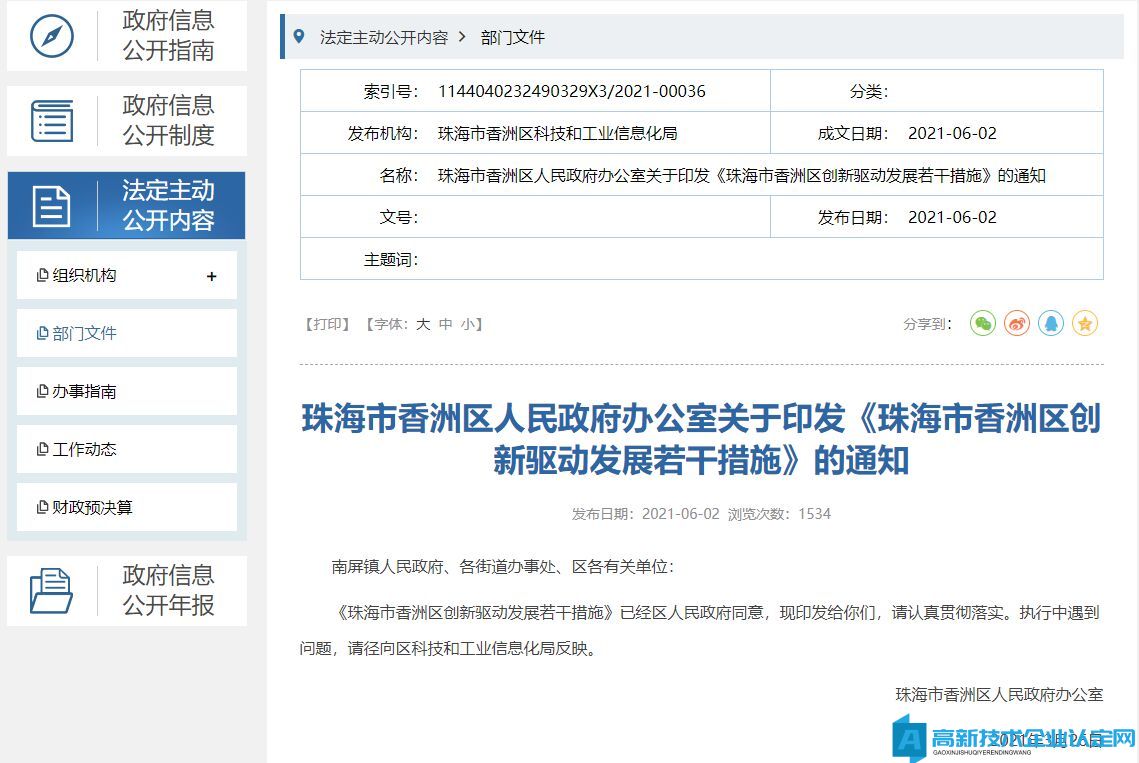The image size is (1139, 763).
Task: Set font size to 中
Action: tap(446, 324)
